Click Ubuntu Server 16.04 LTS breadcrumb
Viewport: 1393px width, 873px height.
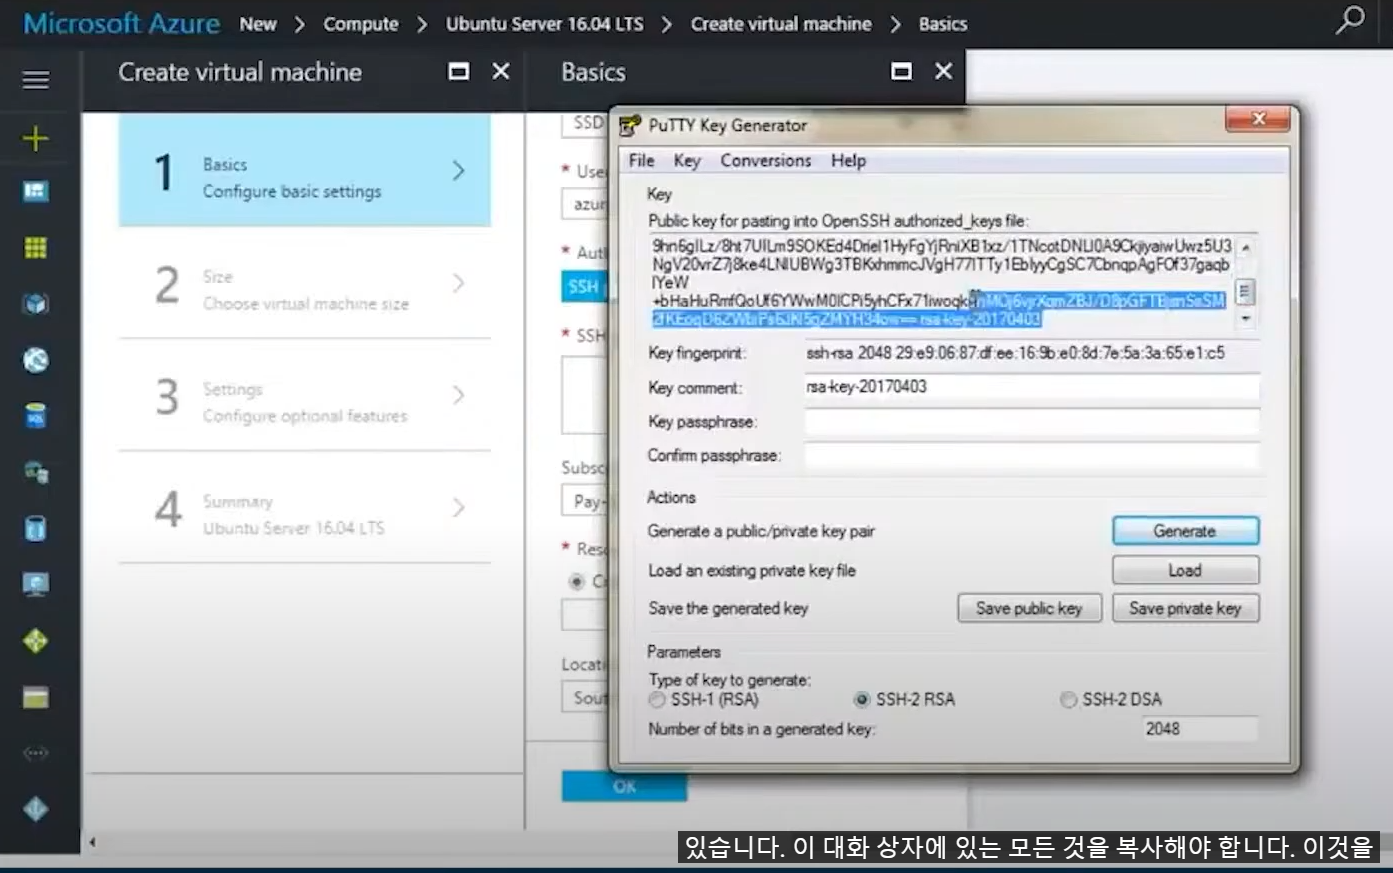pos(545,24)
